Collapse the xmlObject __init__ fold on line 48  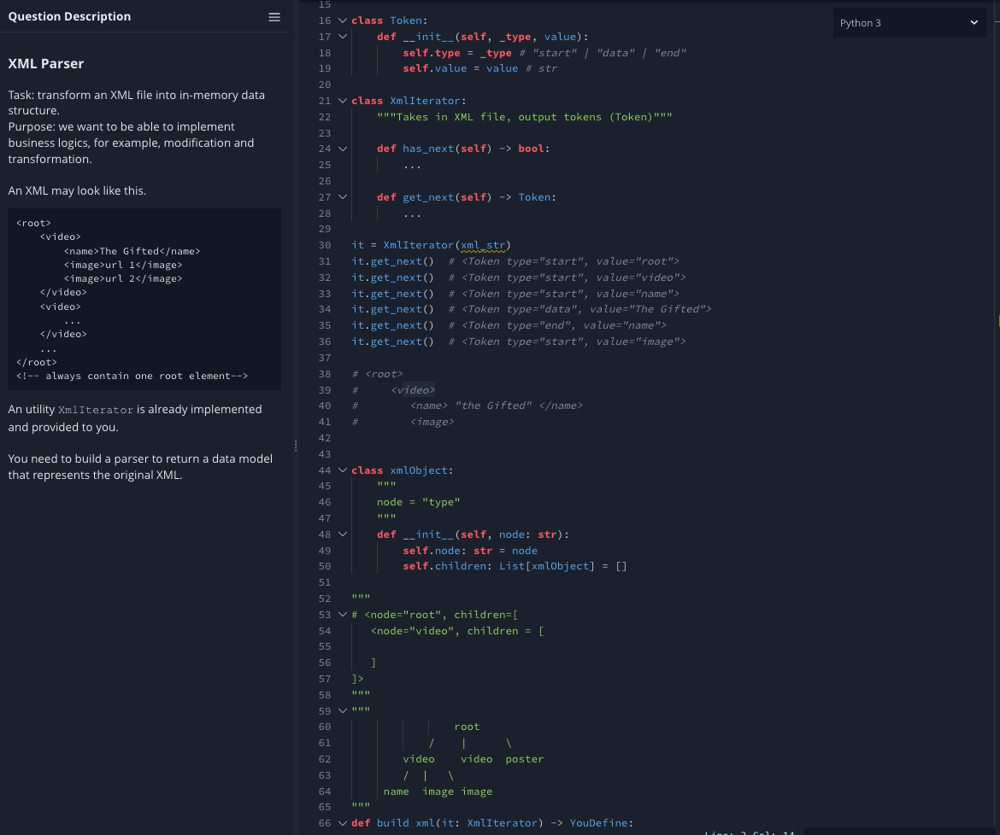[342, 535]
